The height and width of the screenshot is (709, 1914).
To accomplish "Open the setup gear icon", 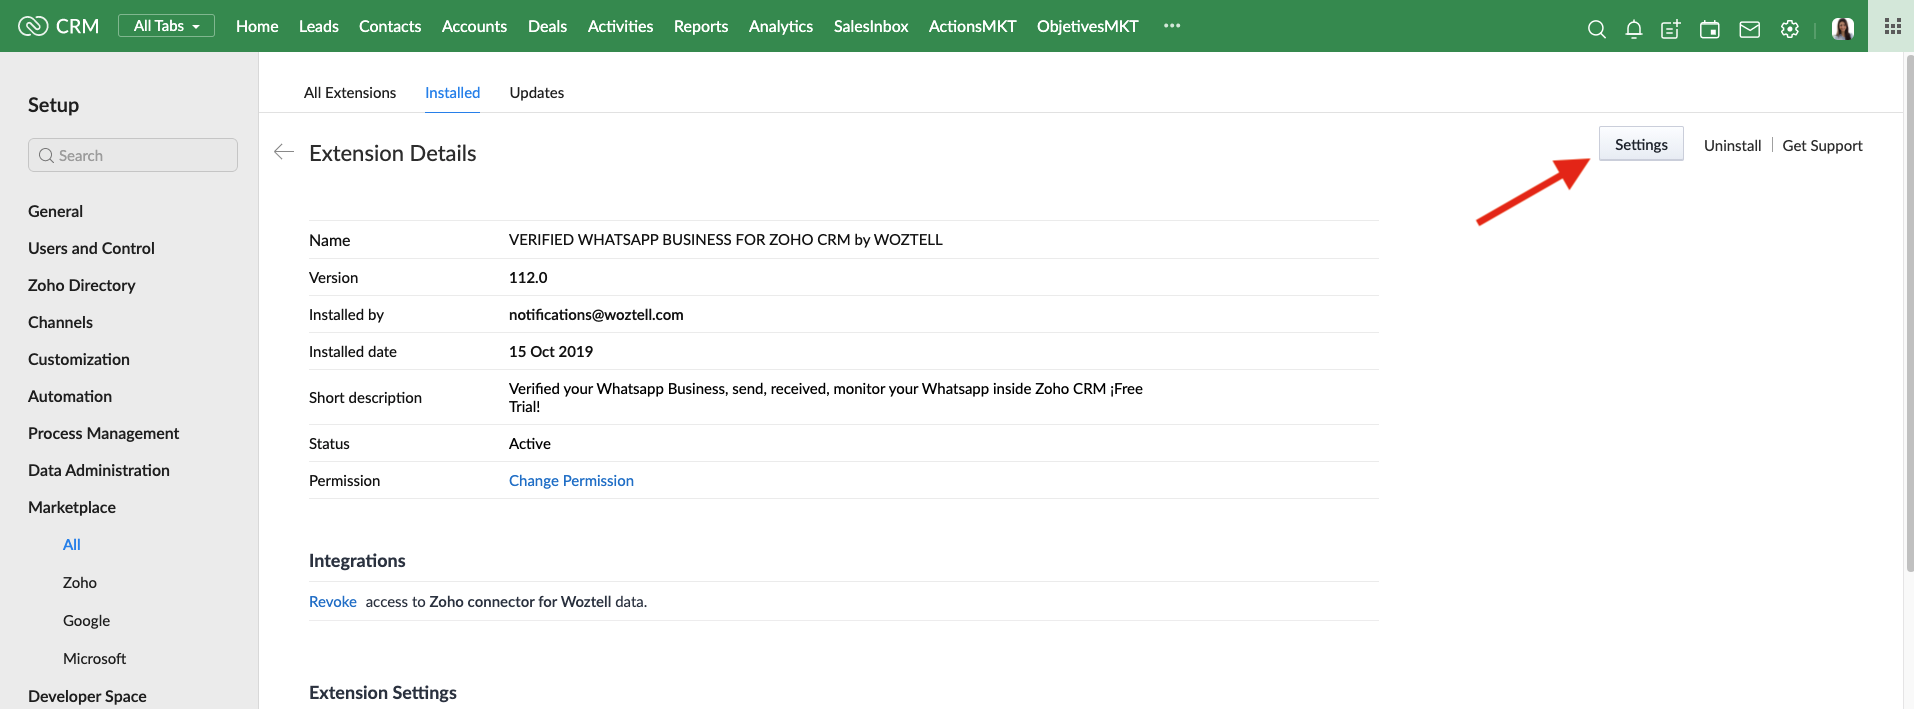I will click(x=1790, y=29).
